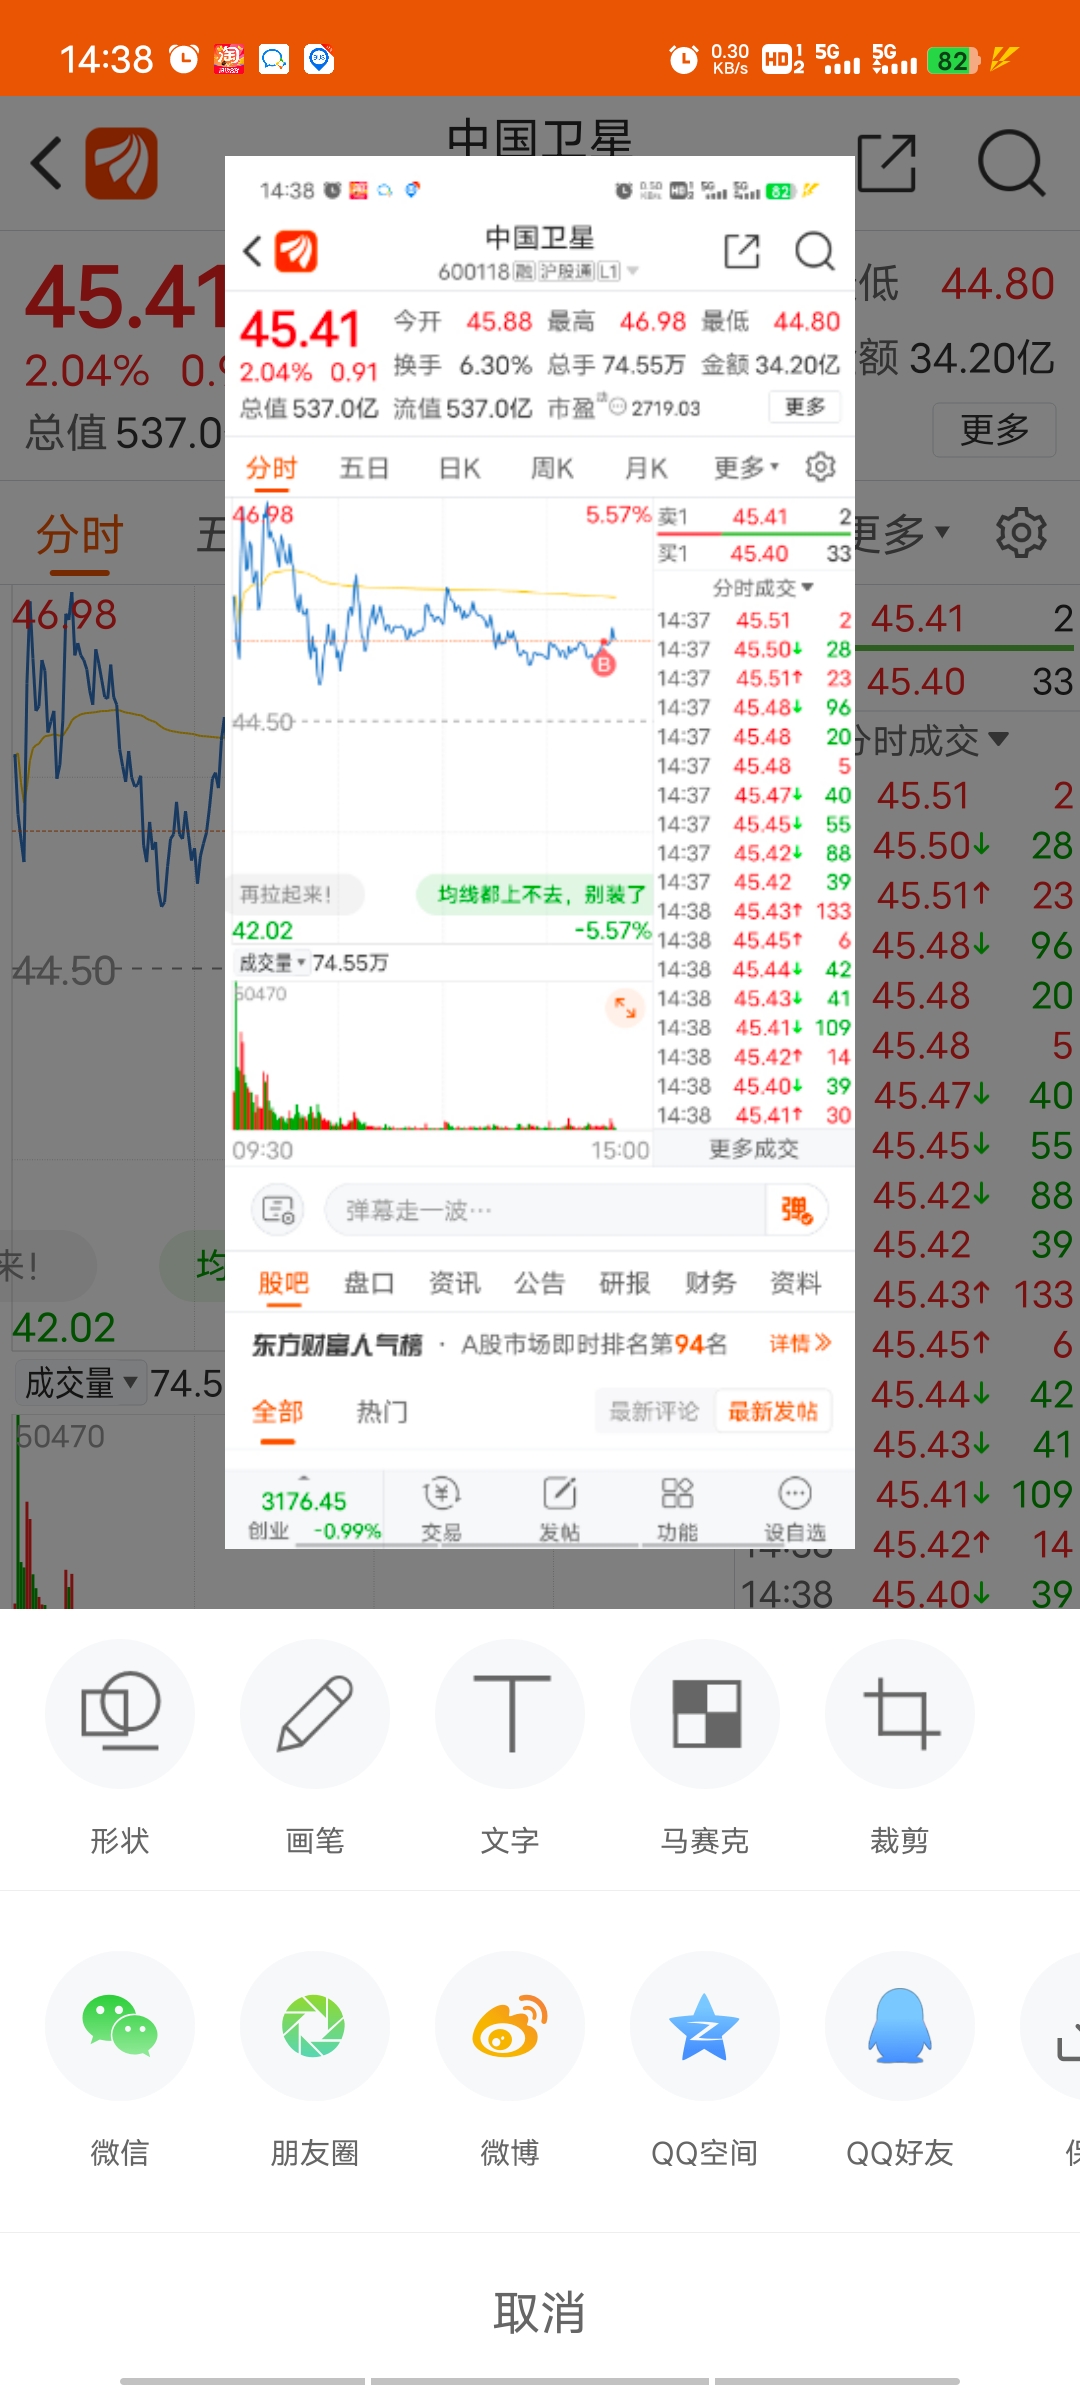The width and height of the screenshot is (1080, 2388).
Task: Select the 形状 shape tool
Action: pyautogui.click(x=120, y=1713)
